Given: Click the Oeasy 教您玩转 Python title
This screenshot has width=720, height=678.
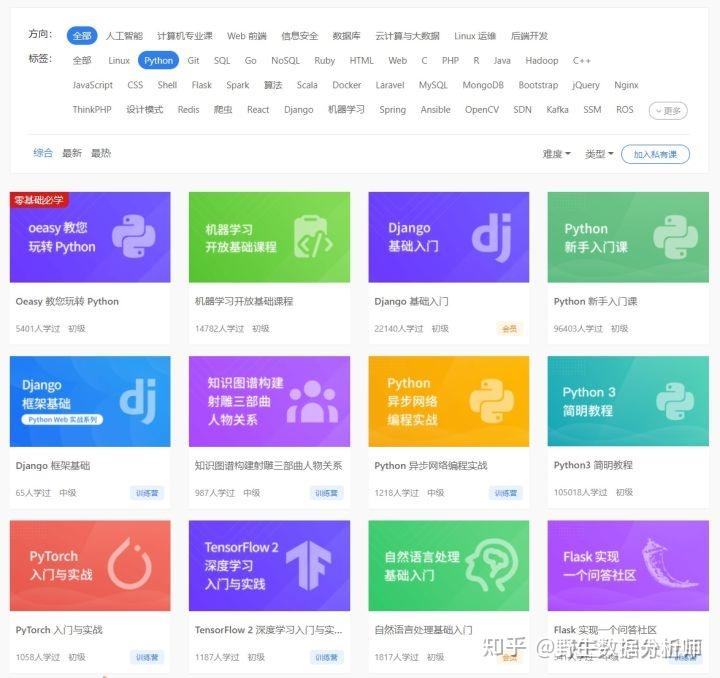Looking at the screenshot, I should tap(67, 302).
